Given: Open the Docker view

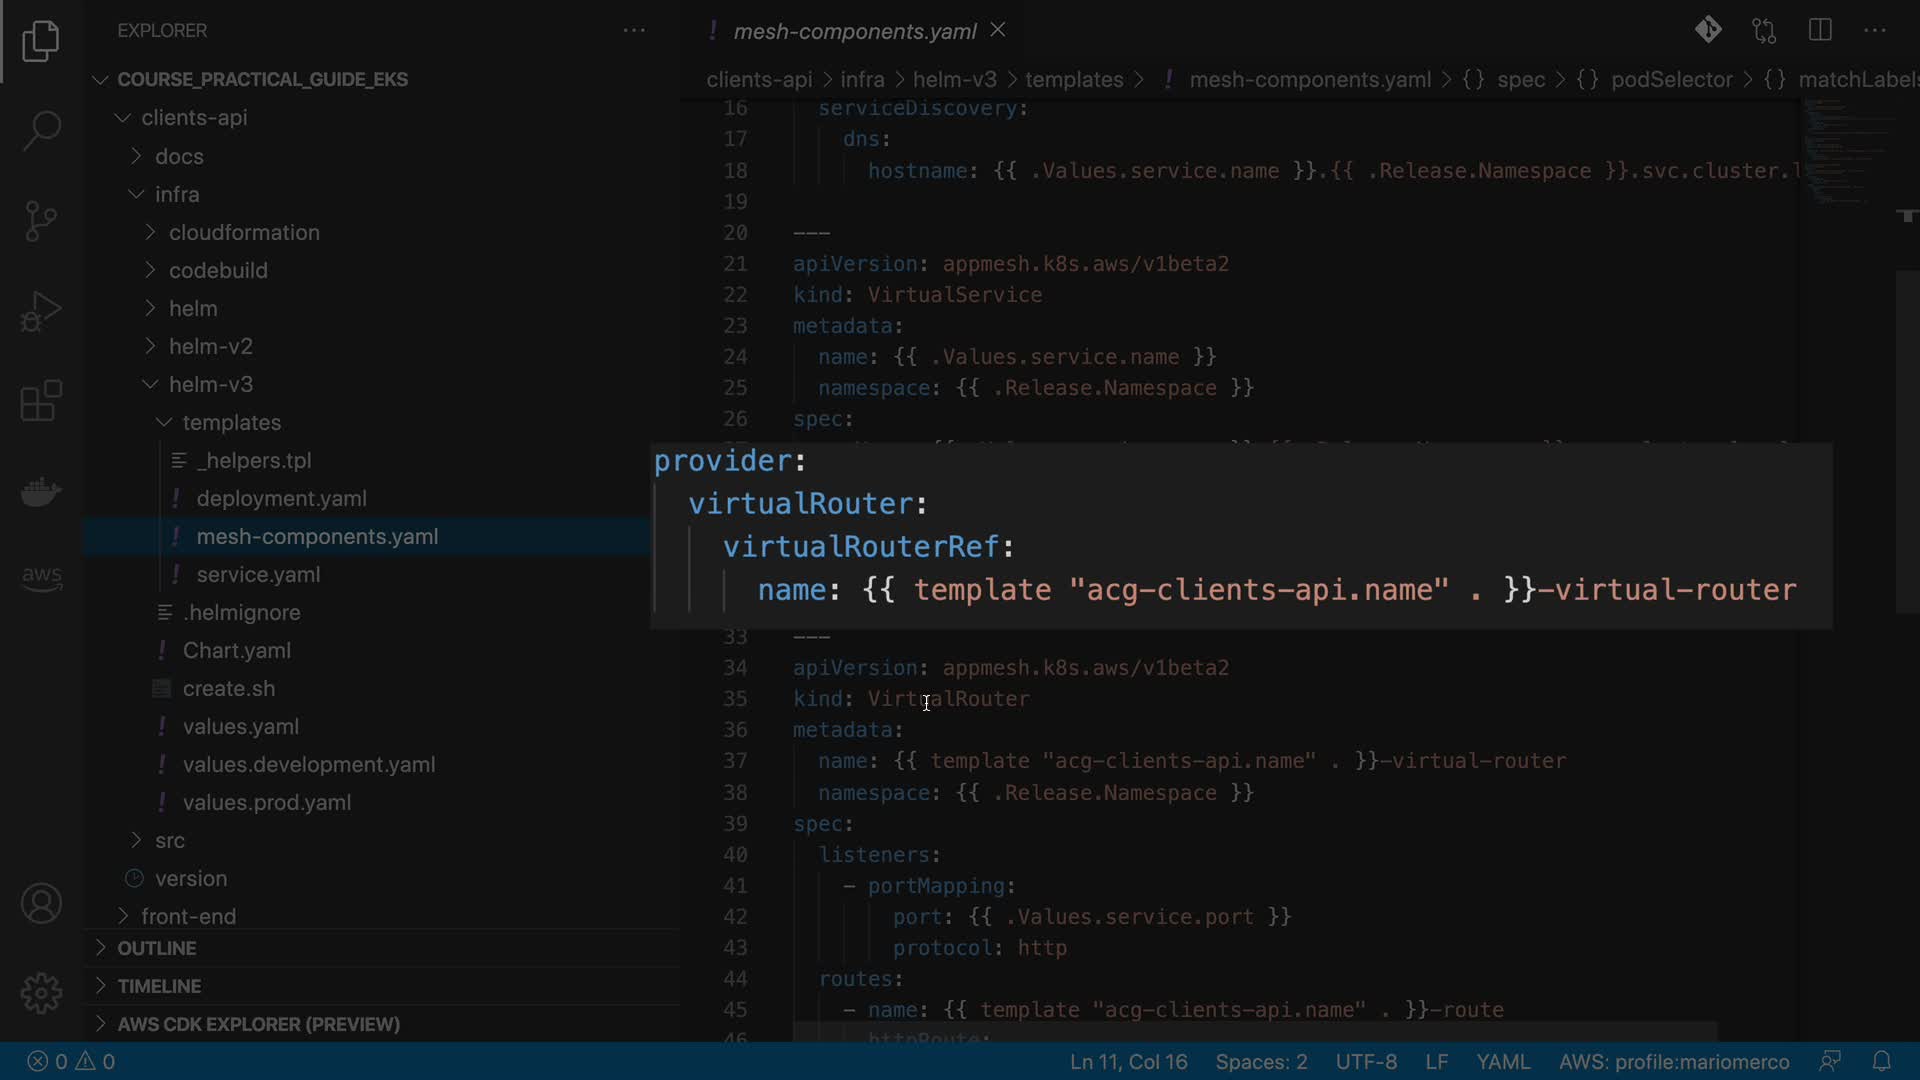Looking at the screenshot, I should pos(41,491).
